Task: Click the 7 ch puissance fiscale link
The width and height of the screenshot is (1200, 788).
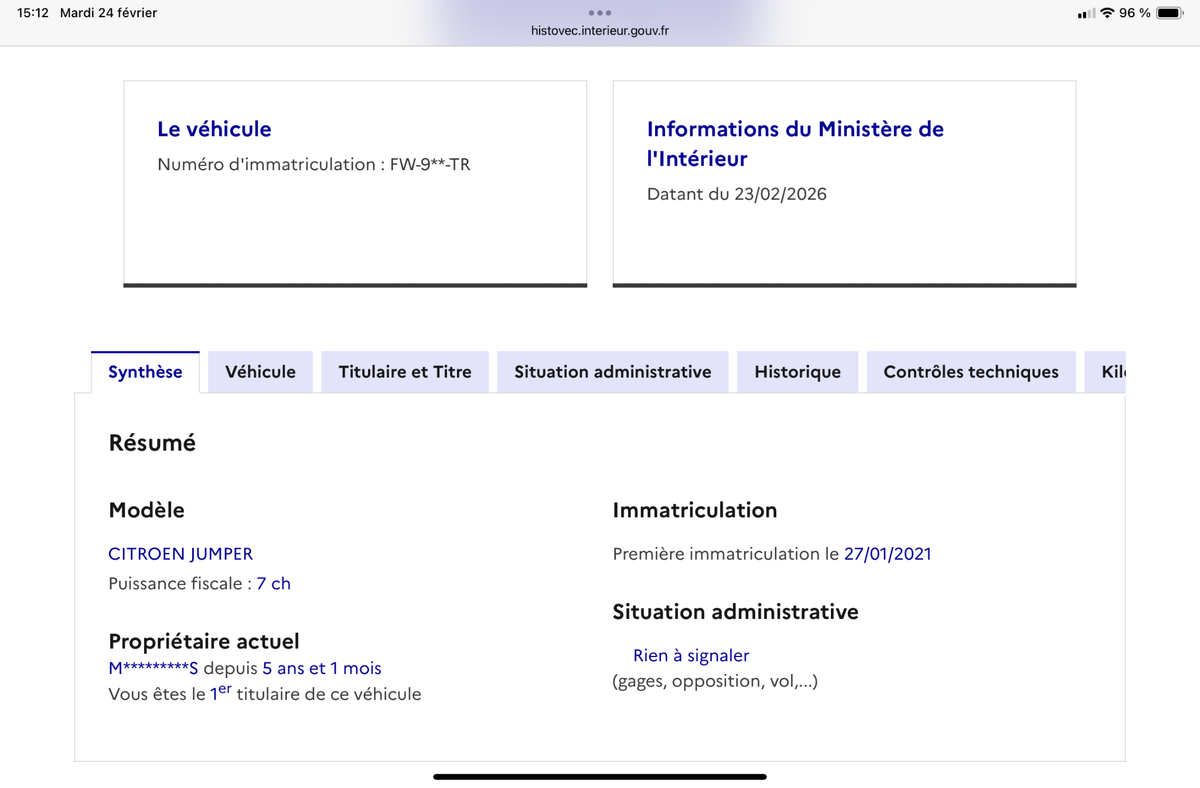Action: coord(274,583)
